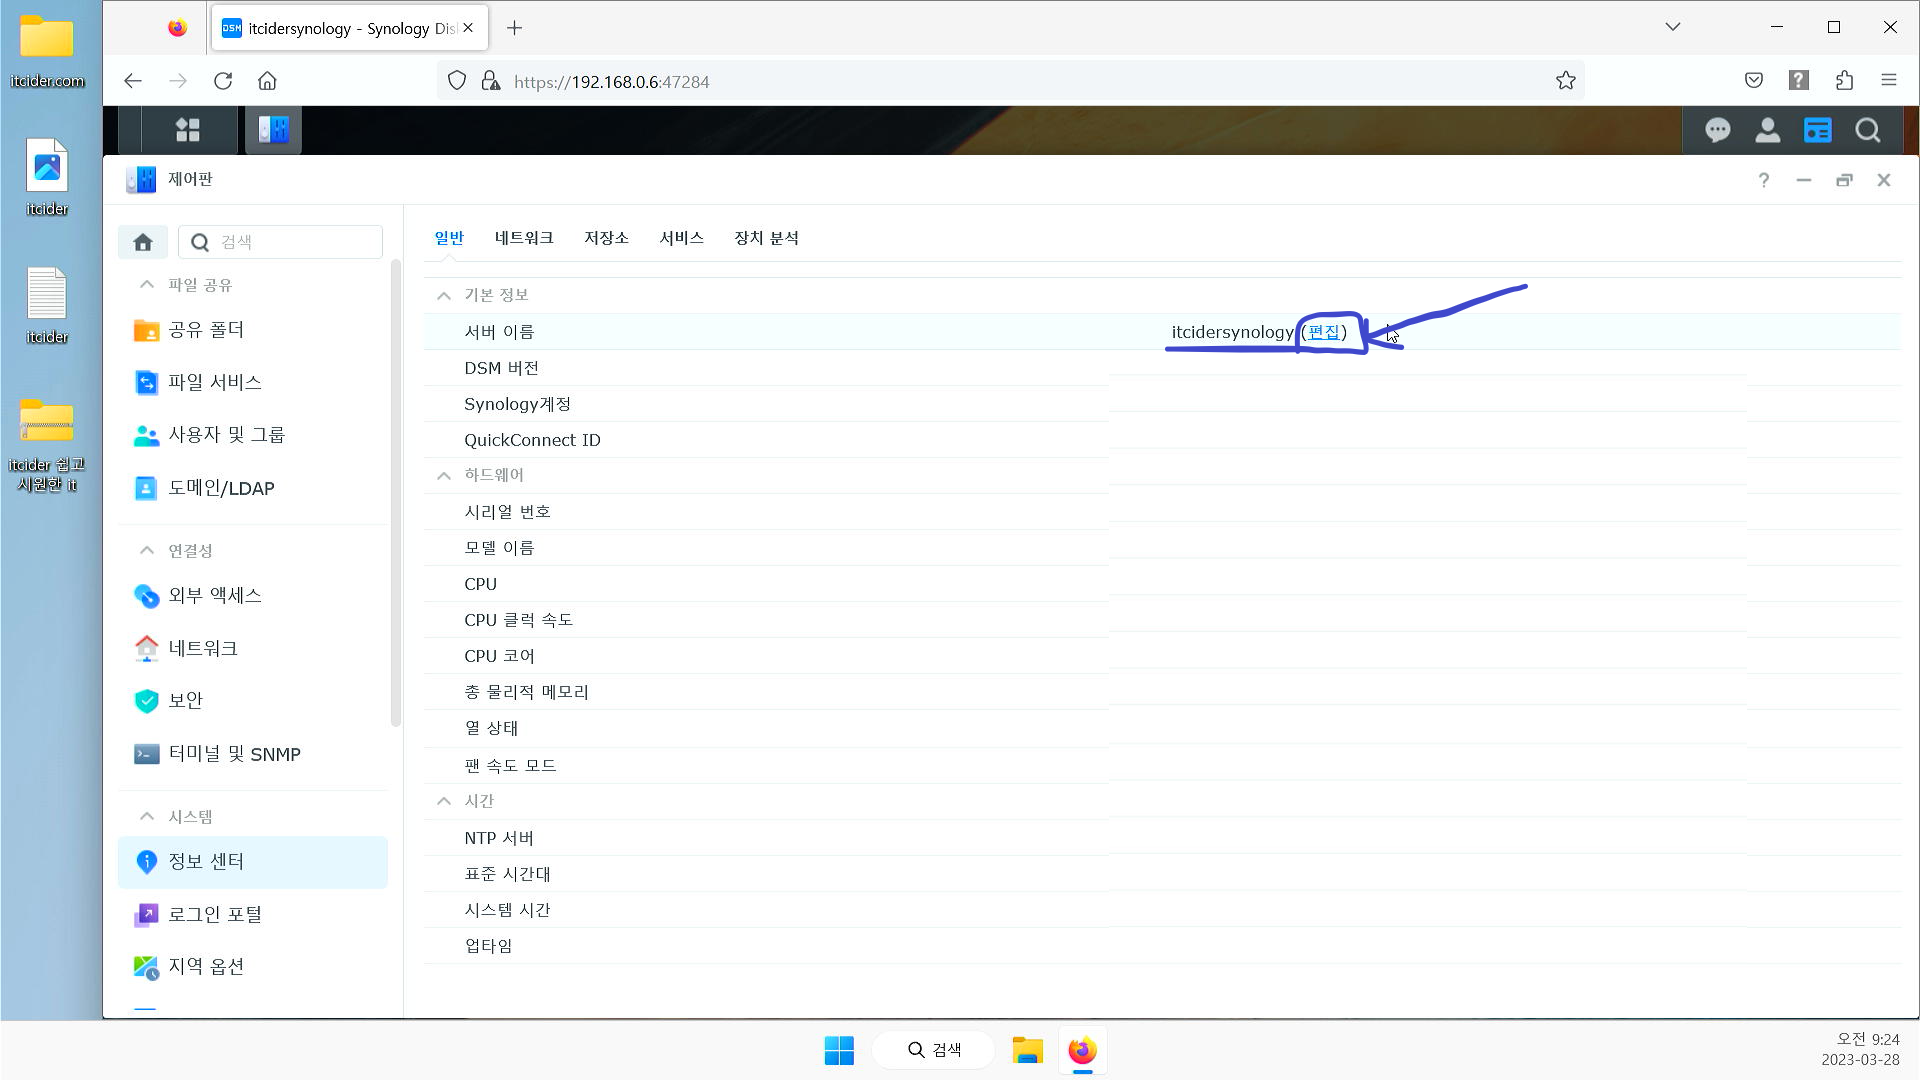This screenshot has height=1080, width=1920.
Task: Switch to the 저장소 tab
Action: (x=606, y=238)
